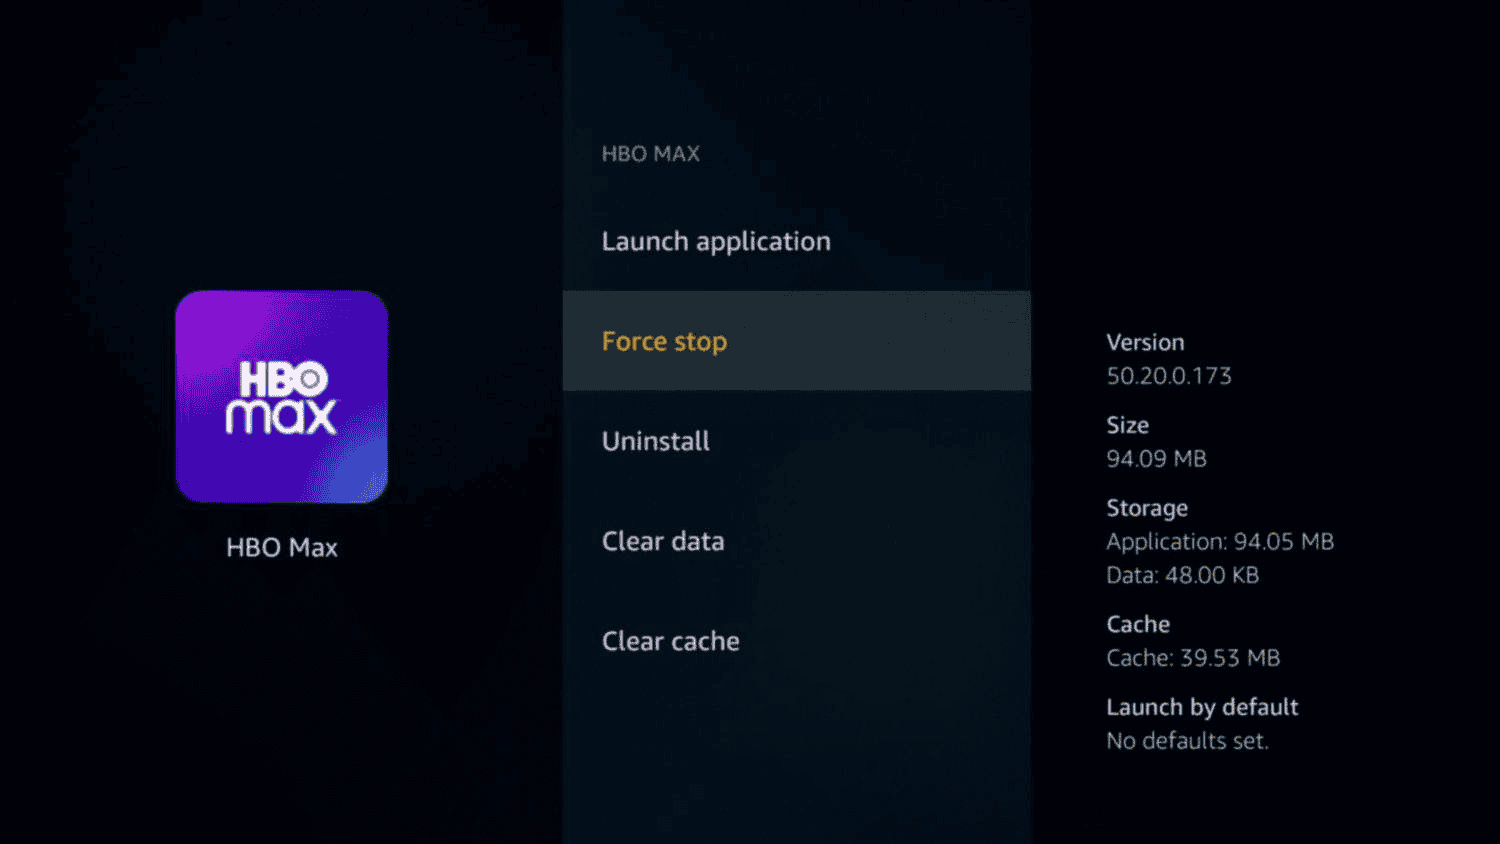Select the Version 50.20.0.173 entry

click(1168, 359)
